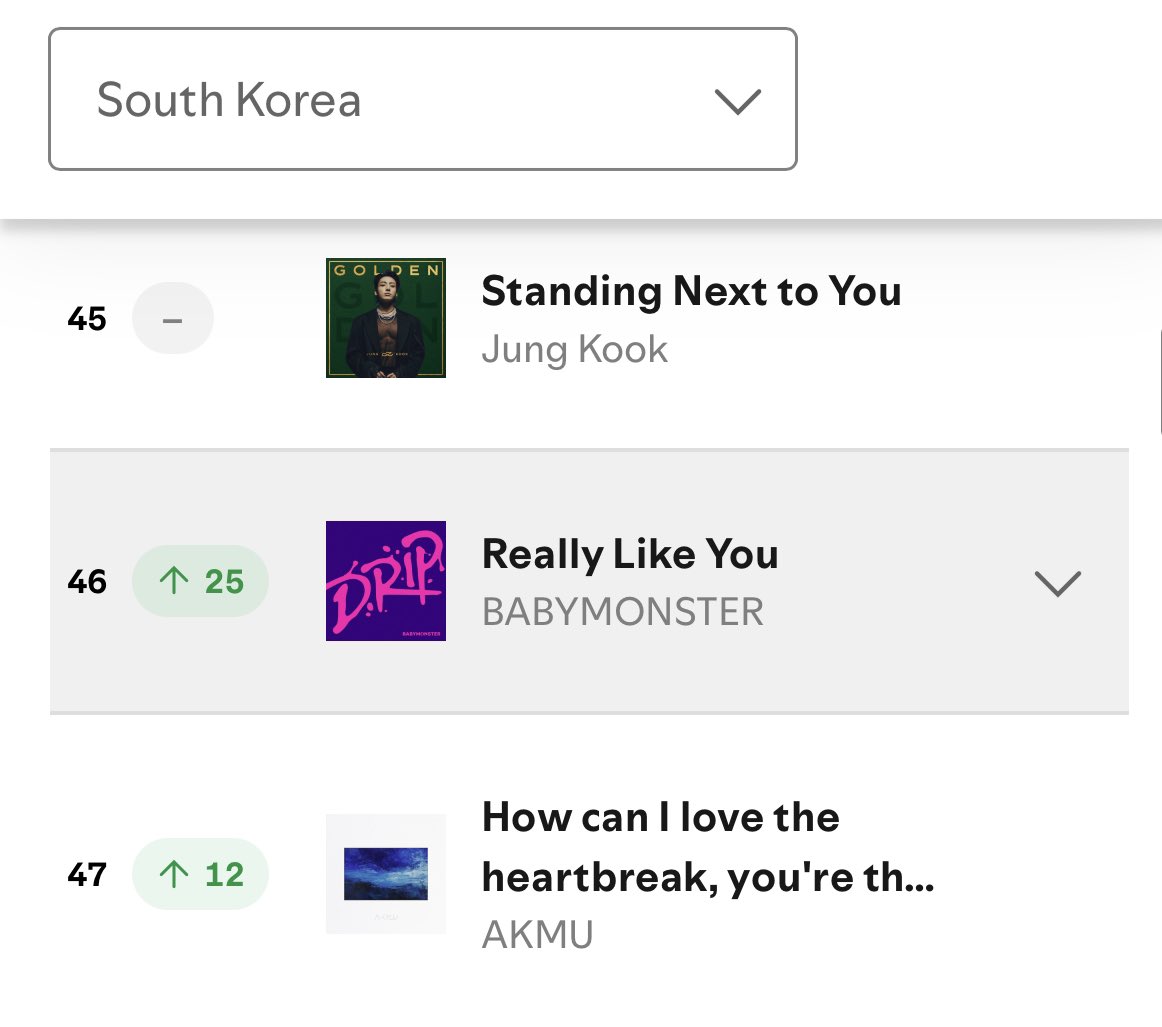This screenshot has width=1162, height=1027.
Task: Click rank number 46
Action: point(87,581)
